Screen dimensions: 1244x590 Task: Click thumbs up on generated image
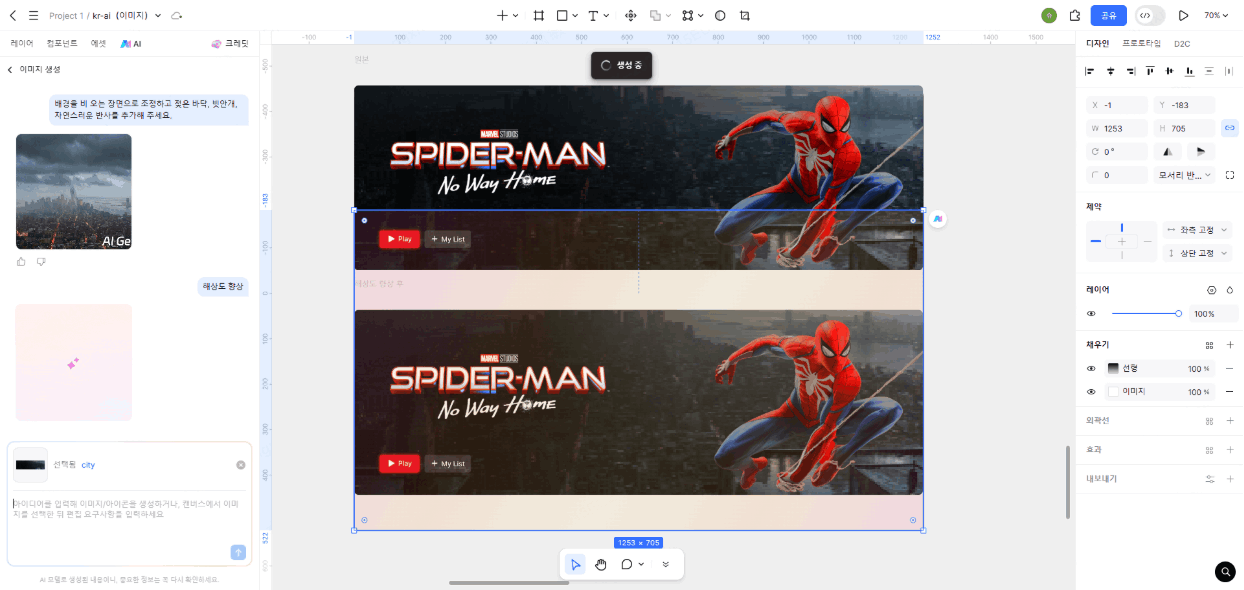pyautogui.click(x=22, y=261)
